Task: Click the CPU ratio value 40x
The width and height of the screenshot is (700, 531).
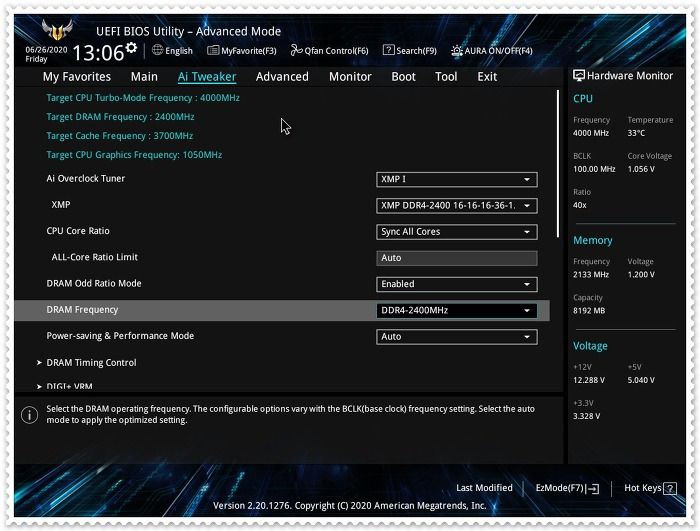Action: coord(579,205)
